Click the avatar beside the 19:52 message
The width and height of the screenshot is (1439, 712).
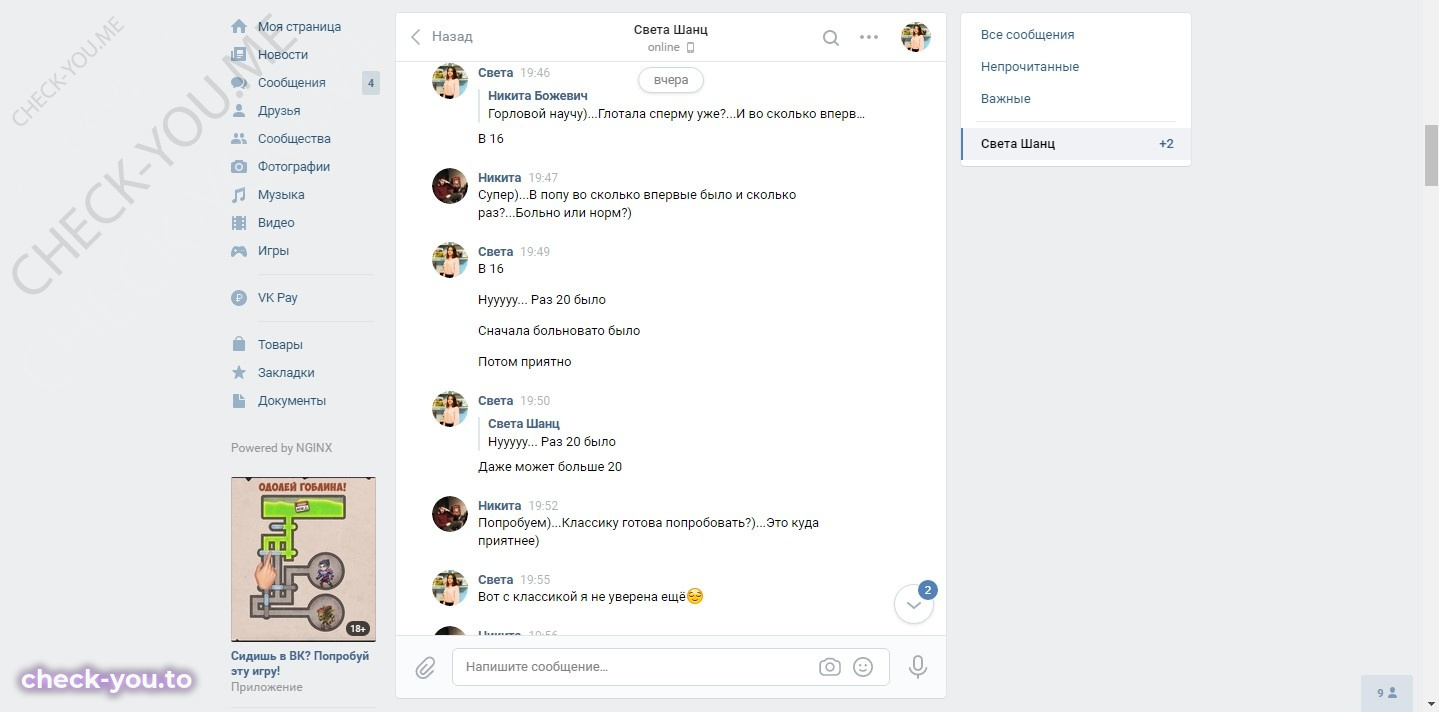click(450, 514)
